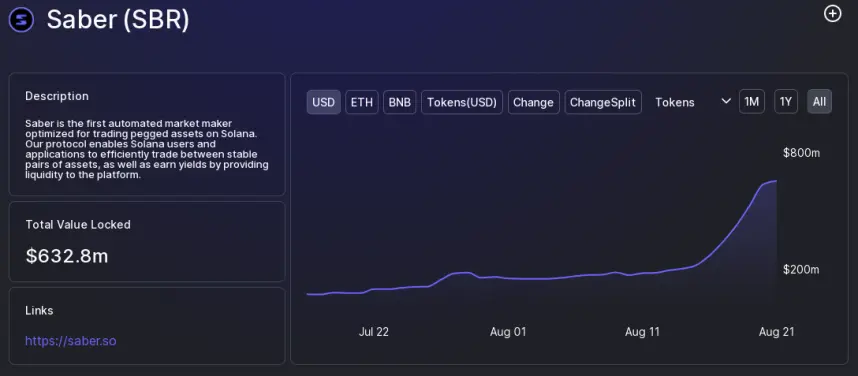Click the Description heading
858x376 pixels.
coord(57,96)
